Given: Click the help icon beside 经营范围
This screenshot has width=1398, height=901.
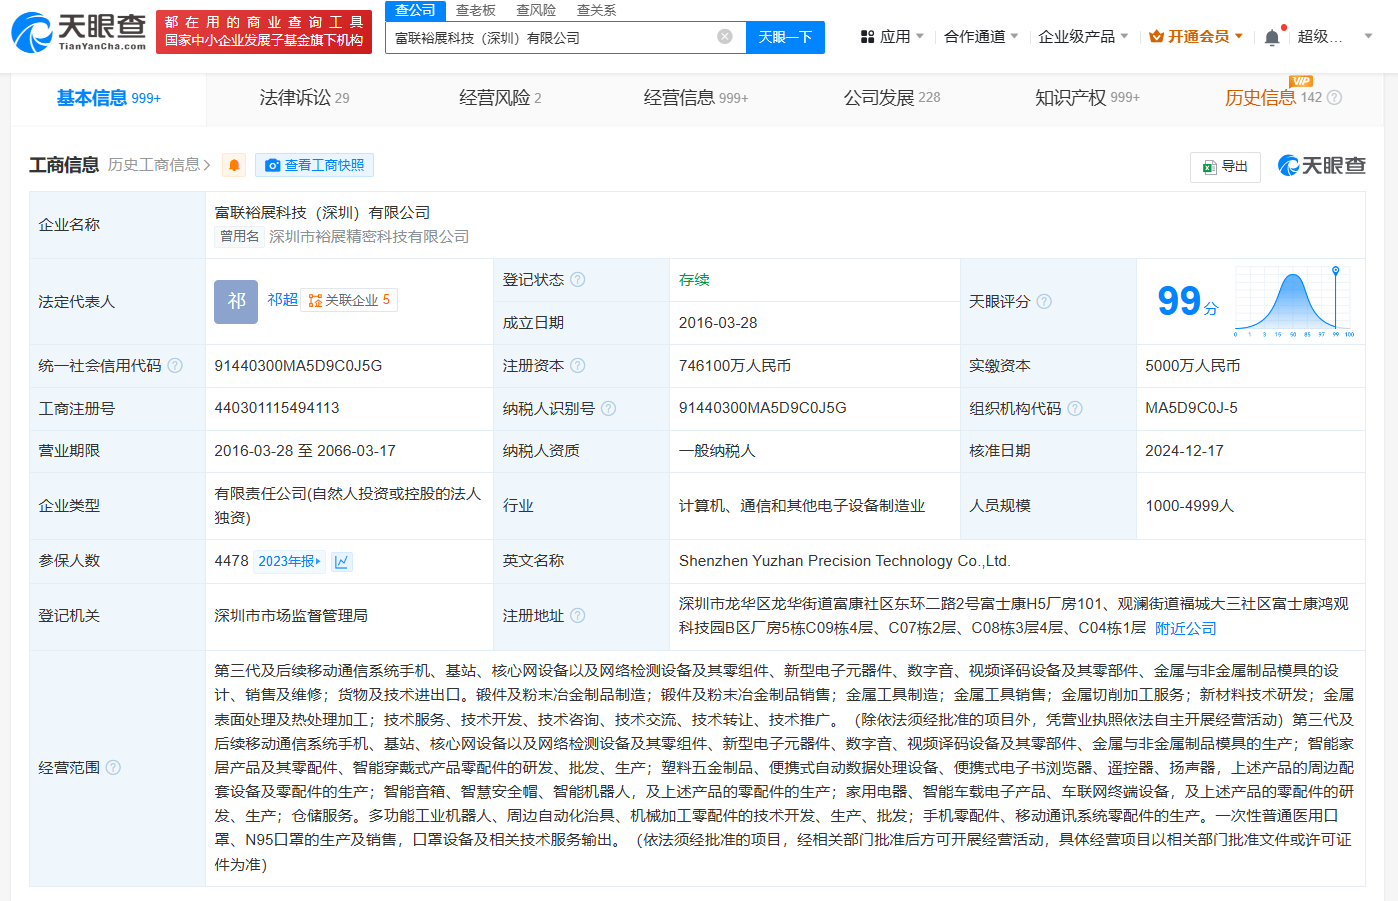Looking at the screenshot, I should point(113,768).
